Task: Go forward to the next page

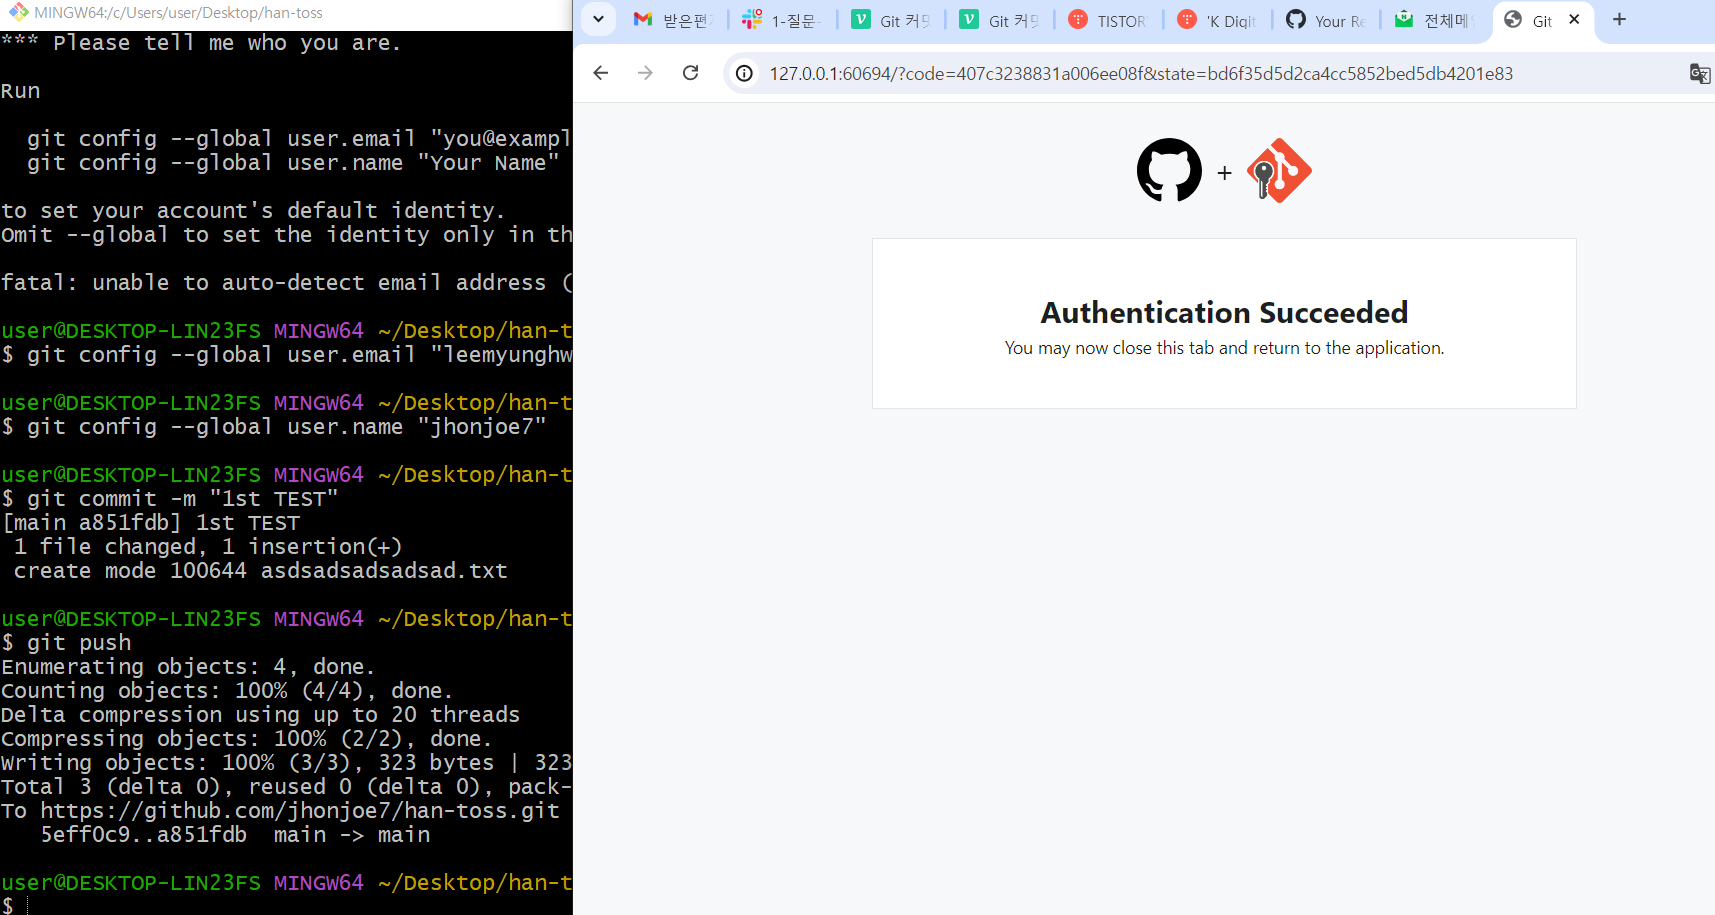Action: (x=645, y=73)
